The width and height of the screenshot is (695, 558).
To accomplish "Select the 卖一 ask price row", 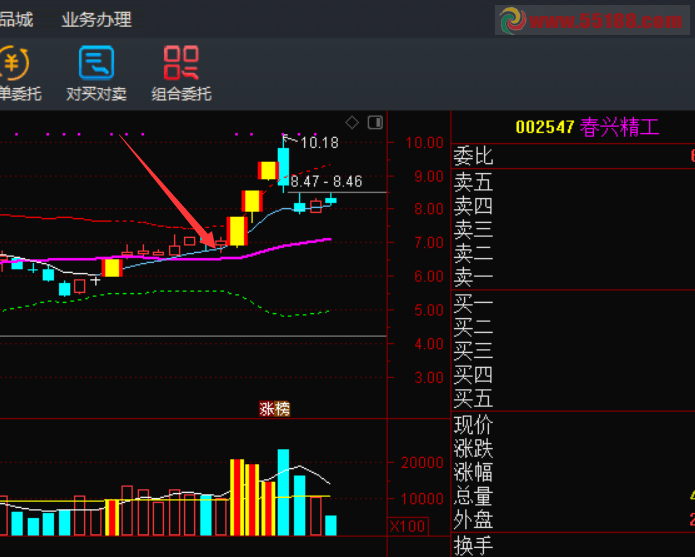I will click(x=474, y=278).
